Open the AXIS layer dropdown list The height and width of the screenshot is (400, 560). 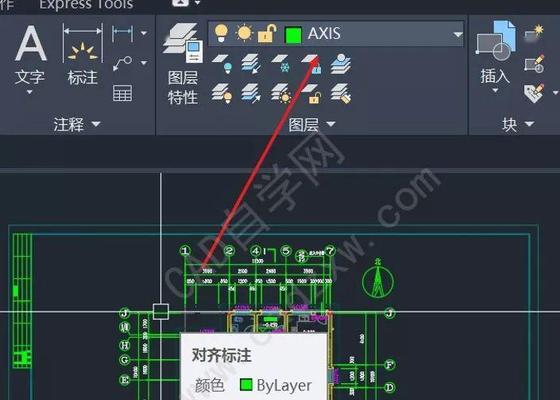(458, 34)
